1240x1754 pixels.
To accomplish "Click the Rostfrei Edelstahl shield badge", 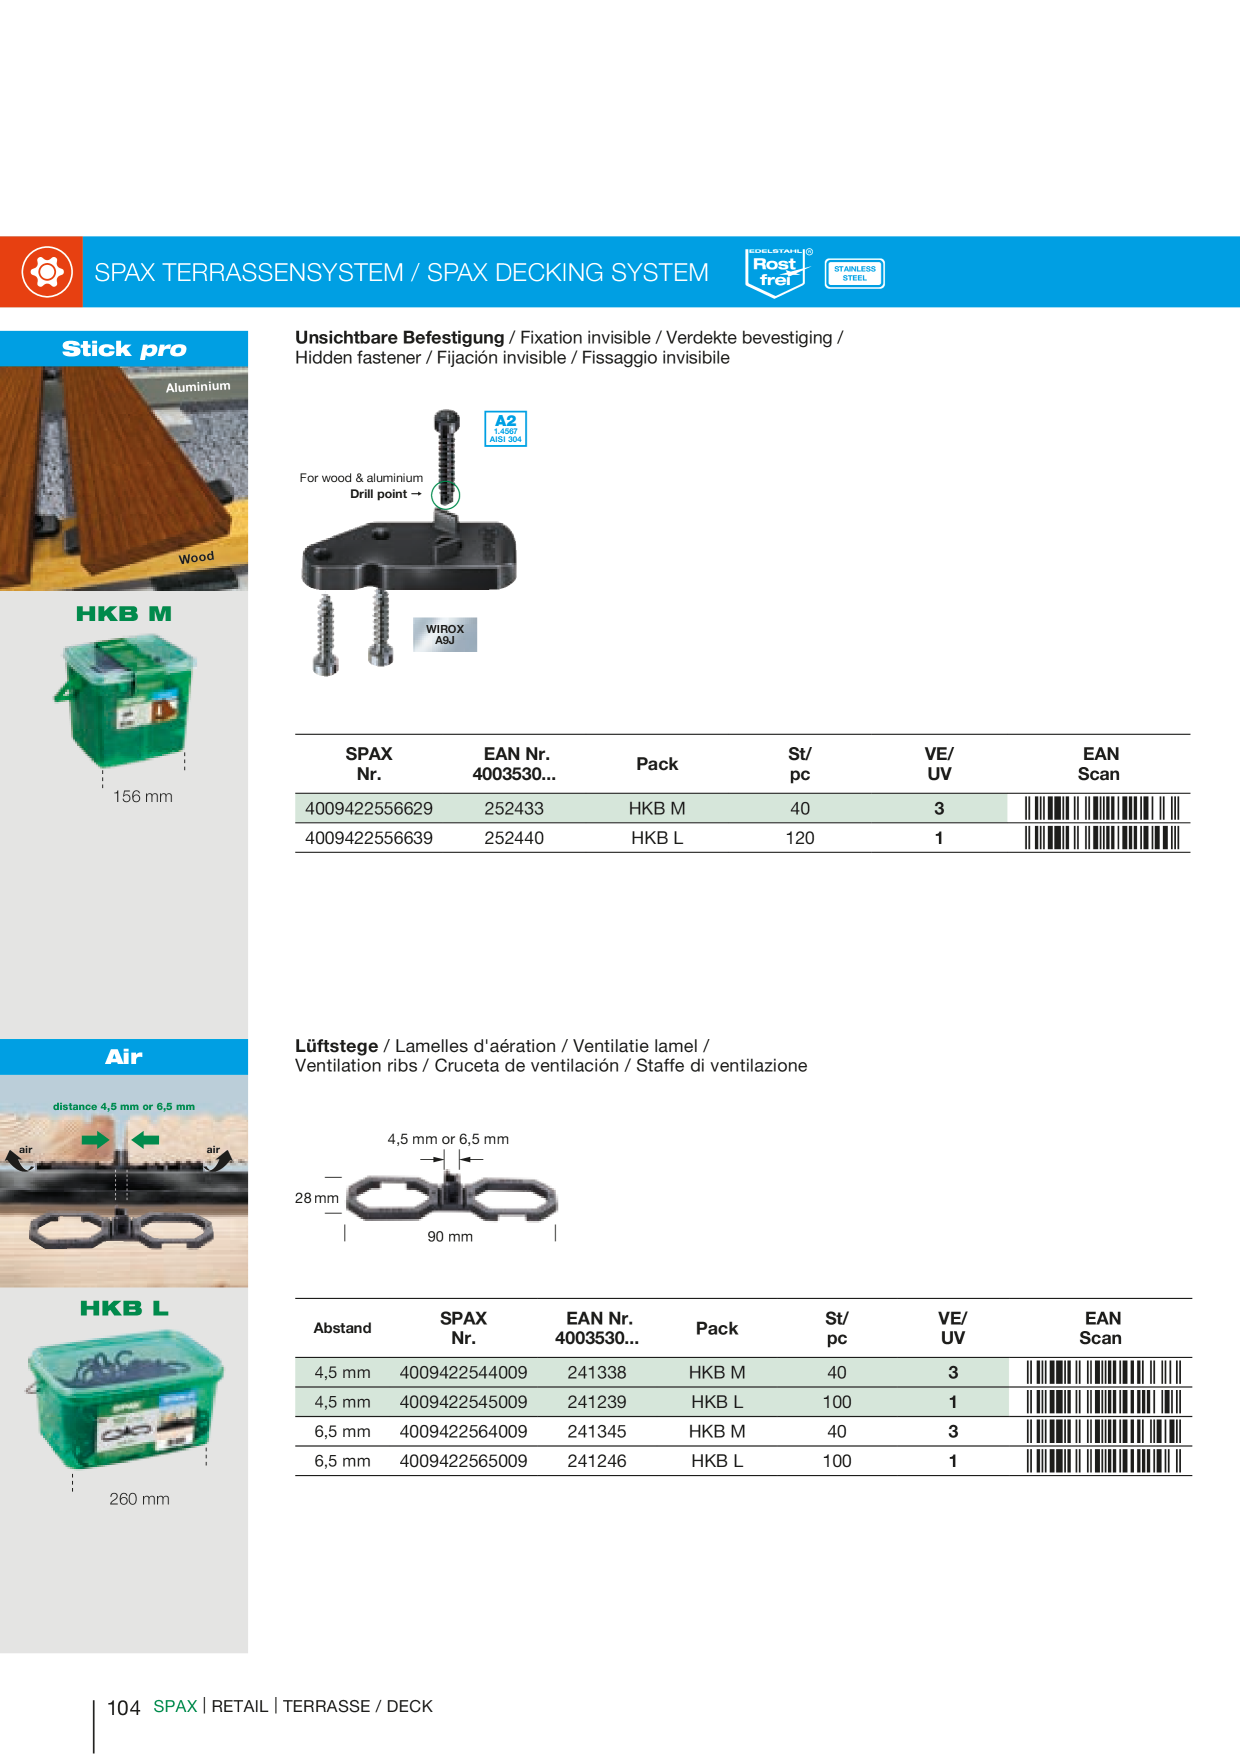I will (777, 272).
